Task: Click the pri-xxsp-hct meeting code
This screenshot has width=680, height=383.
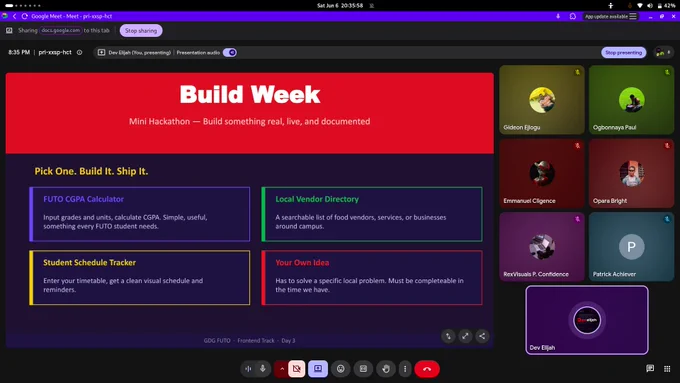Action: click(x=55, y=52)
